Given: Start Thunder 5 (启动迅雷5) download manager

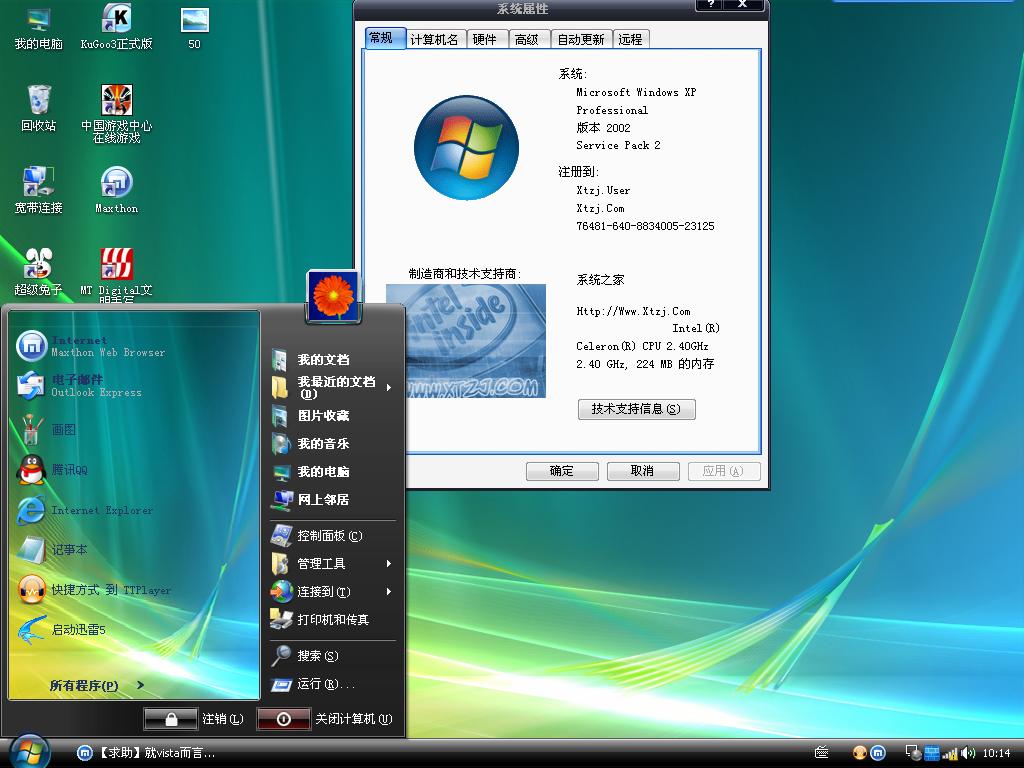Looking at the screenshot, I should pyautogui.click(x=78, y=630).
